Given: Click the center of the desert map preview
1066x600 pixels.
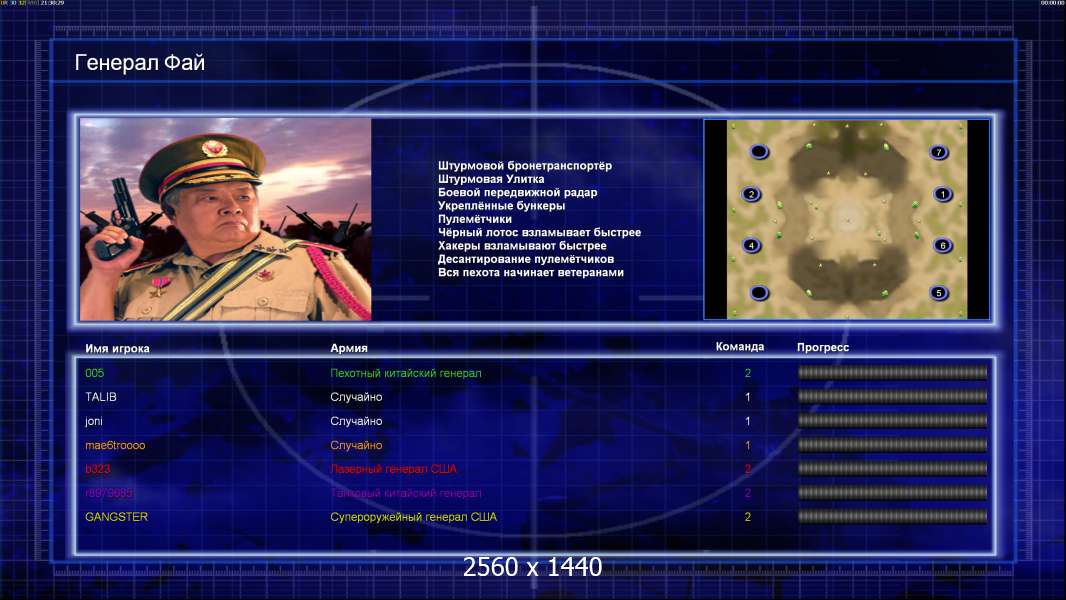Looking at the screenshot, I should click(847, 219).
